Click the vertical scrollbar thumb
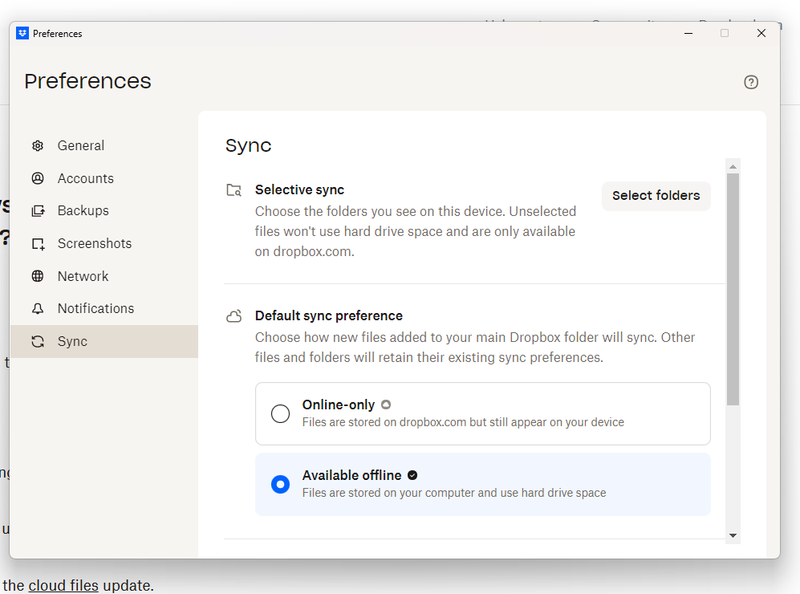800x594 pixels. [x=733, y=290]
